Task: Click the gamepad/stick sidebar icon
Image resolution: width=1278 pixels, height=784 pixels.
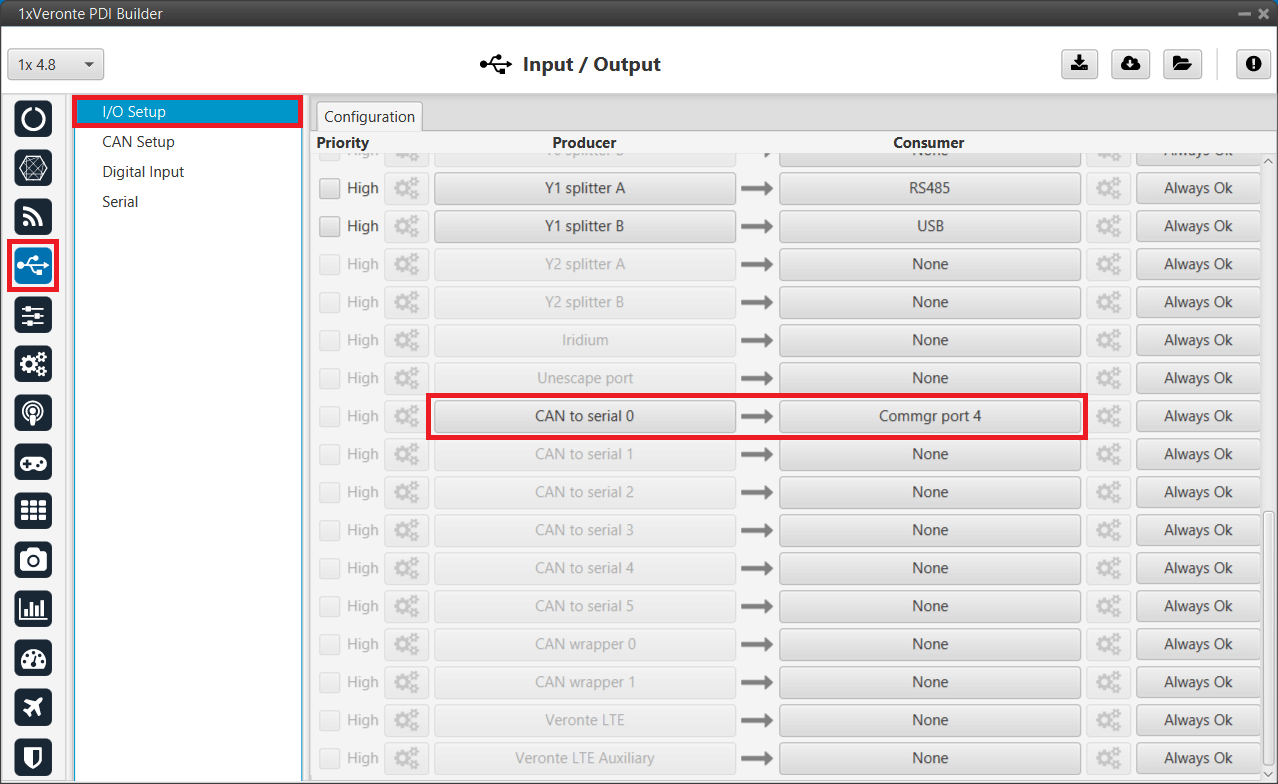Action: [x=33, y=462]
